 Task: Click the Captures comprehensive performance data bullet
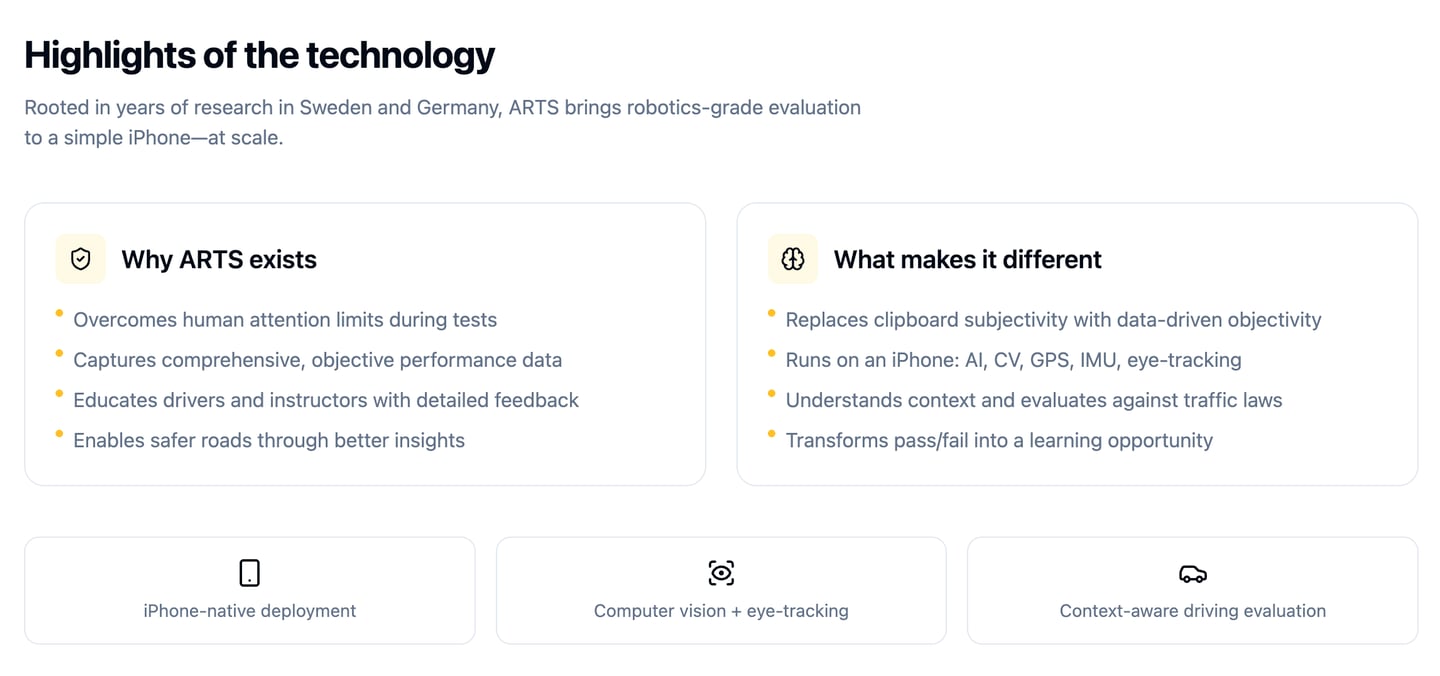point(317,360)
